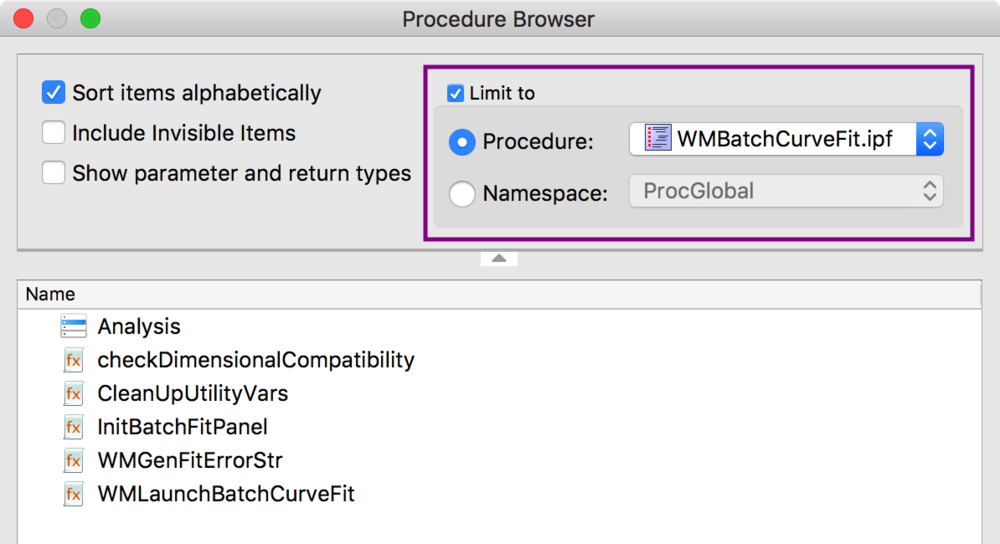Click the fx icon beside WMLaunchBatchCurveFit
1000x544 pixels.
[x=73, y=494]
